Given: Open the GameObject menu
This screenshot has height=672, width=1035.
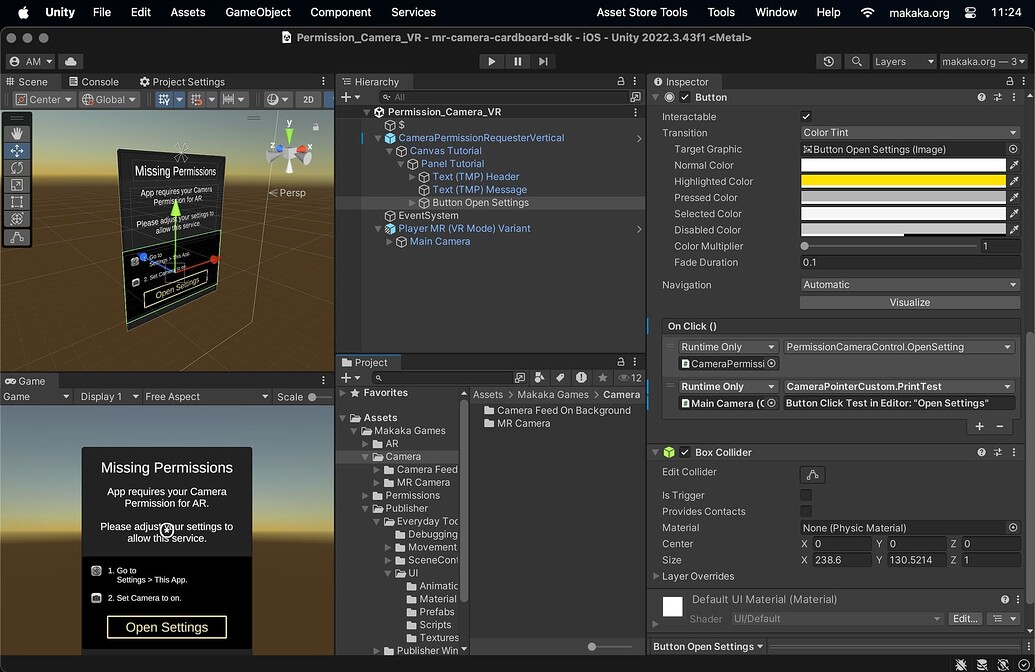Looking at the screenshot, I should (x=255, y=12).
